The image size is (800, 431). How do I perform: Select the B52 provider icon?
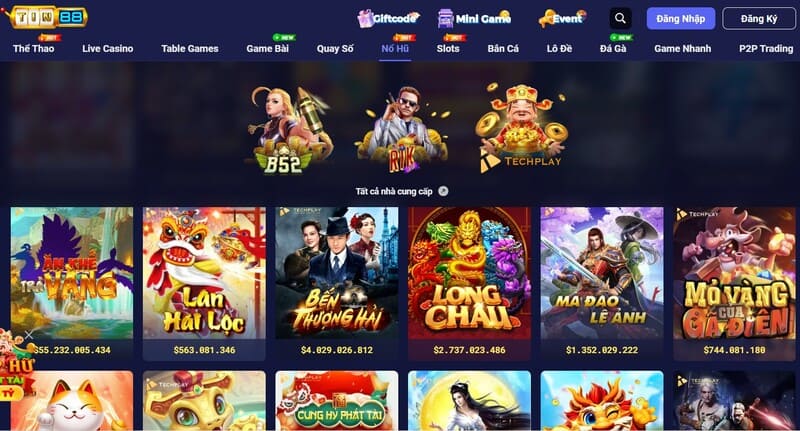(x=289, y=130)
